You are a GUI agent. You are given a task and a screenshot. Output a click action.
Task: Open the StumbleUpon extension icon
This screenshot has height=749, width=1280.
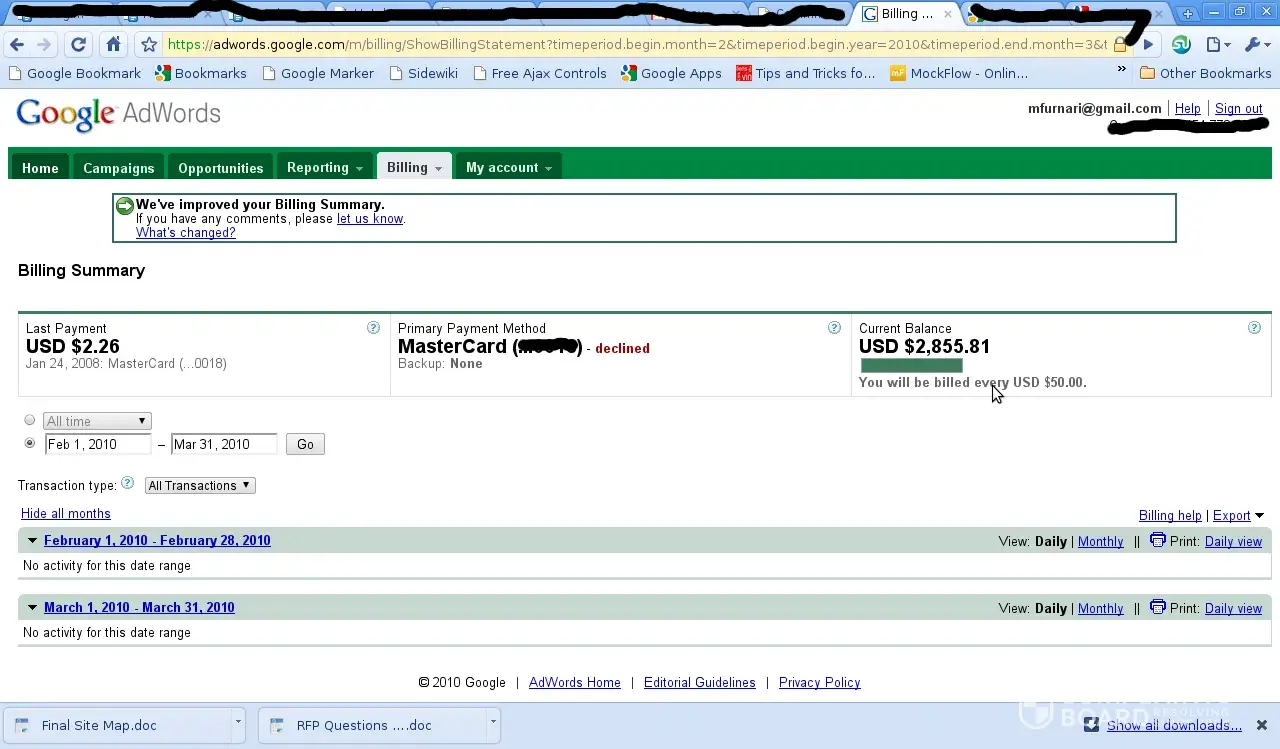[x=1181, y=45]
